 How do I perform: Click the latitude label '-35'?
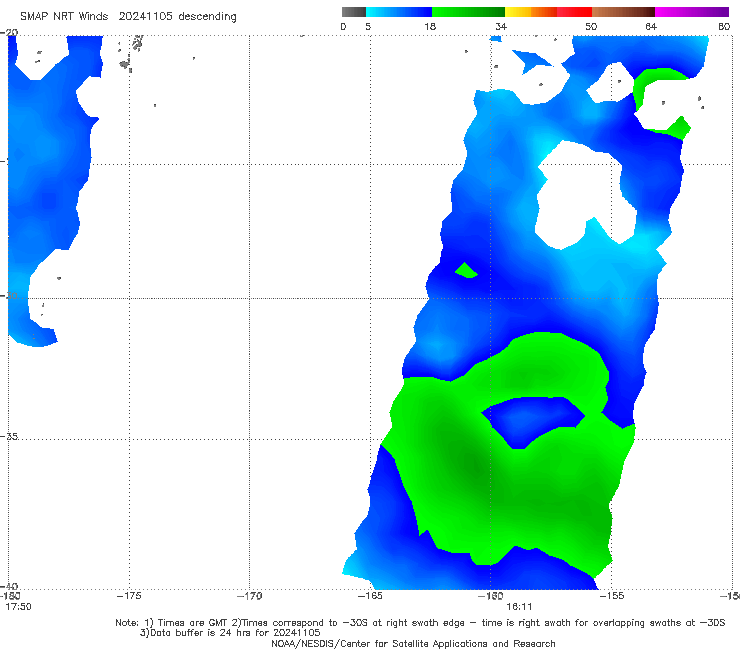(9, 436)
